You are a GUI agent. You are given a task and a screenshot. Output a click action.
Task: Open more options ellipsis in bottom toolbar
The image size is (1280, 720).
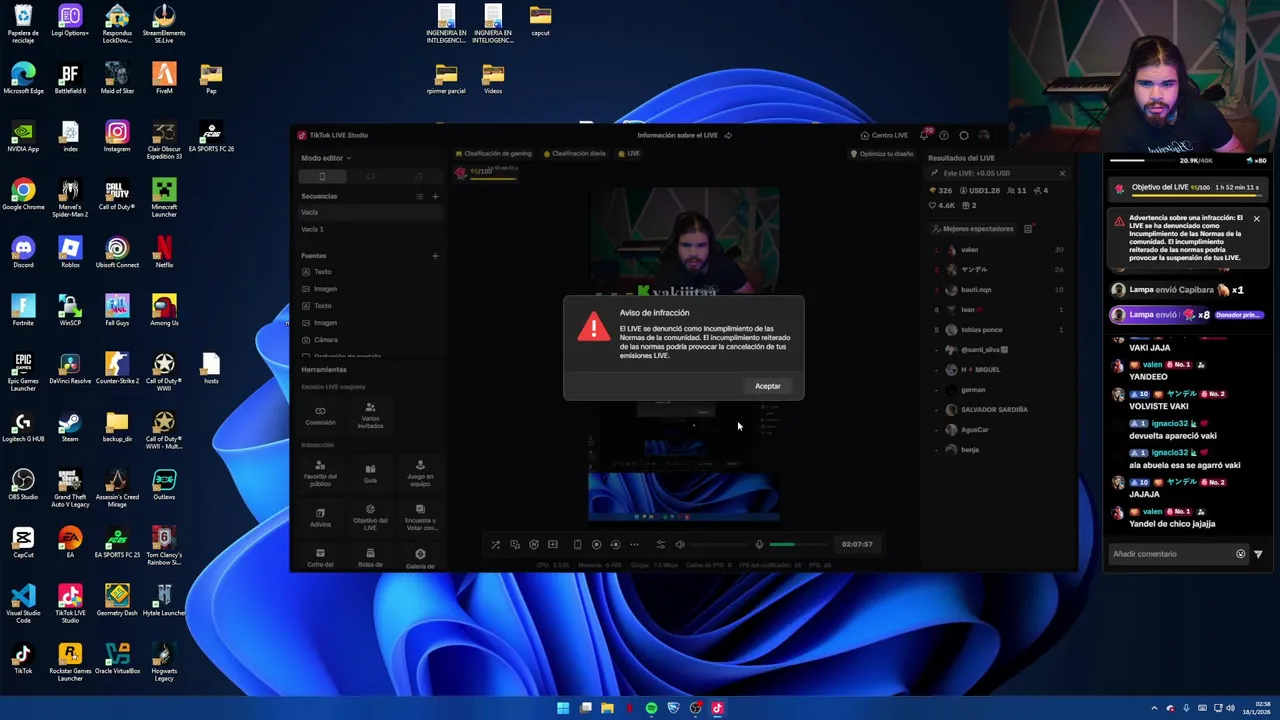point(634,545)
